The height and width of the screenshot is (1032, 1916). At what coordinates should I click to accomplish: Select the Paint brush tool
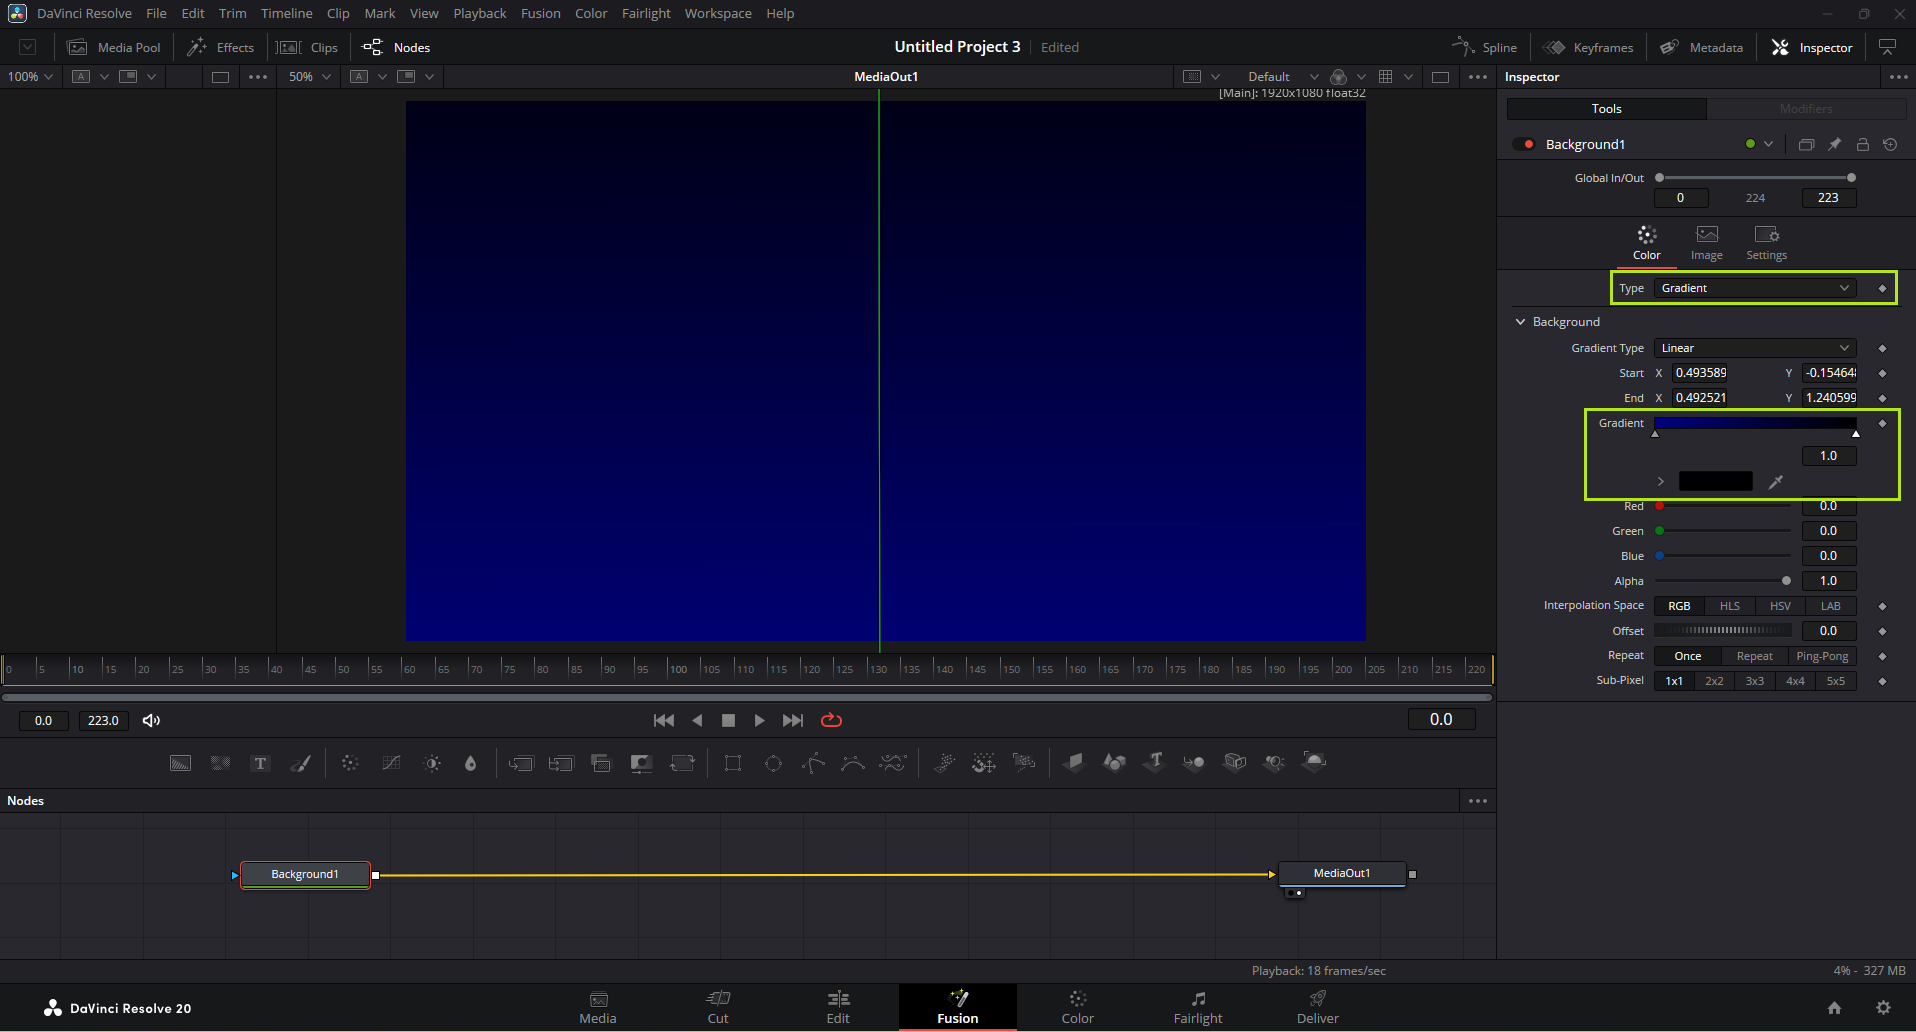(x=300, y=763)
